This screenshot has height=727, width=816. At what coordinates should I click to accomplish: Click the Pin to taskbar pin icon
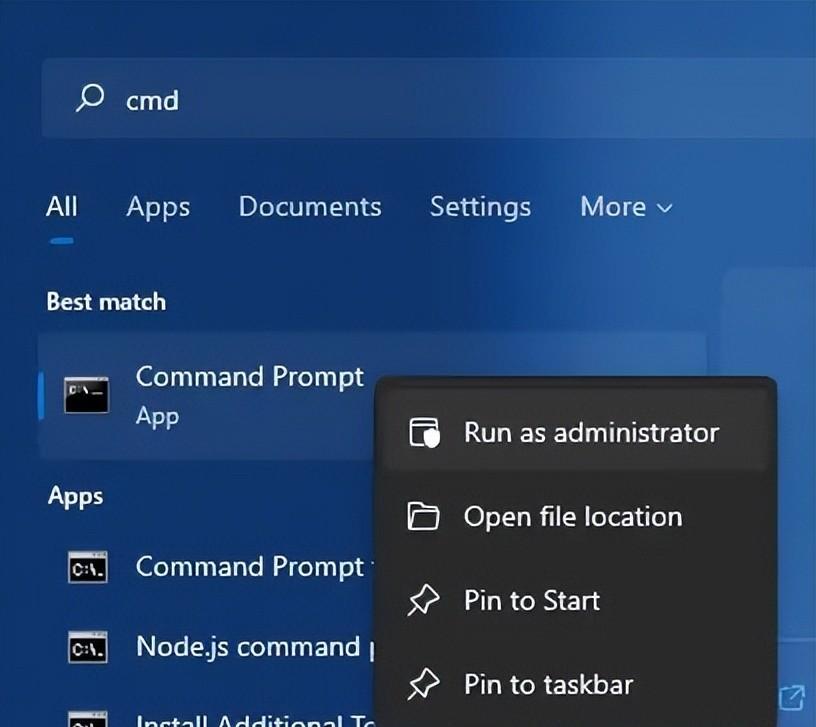[423, 684]
